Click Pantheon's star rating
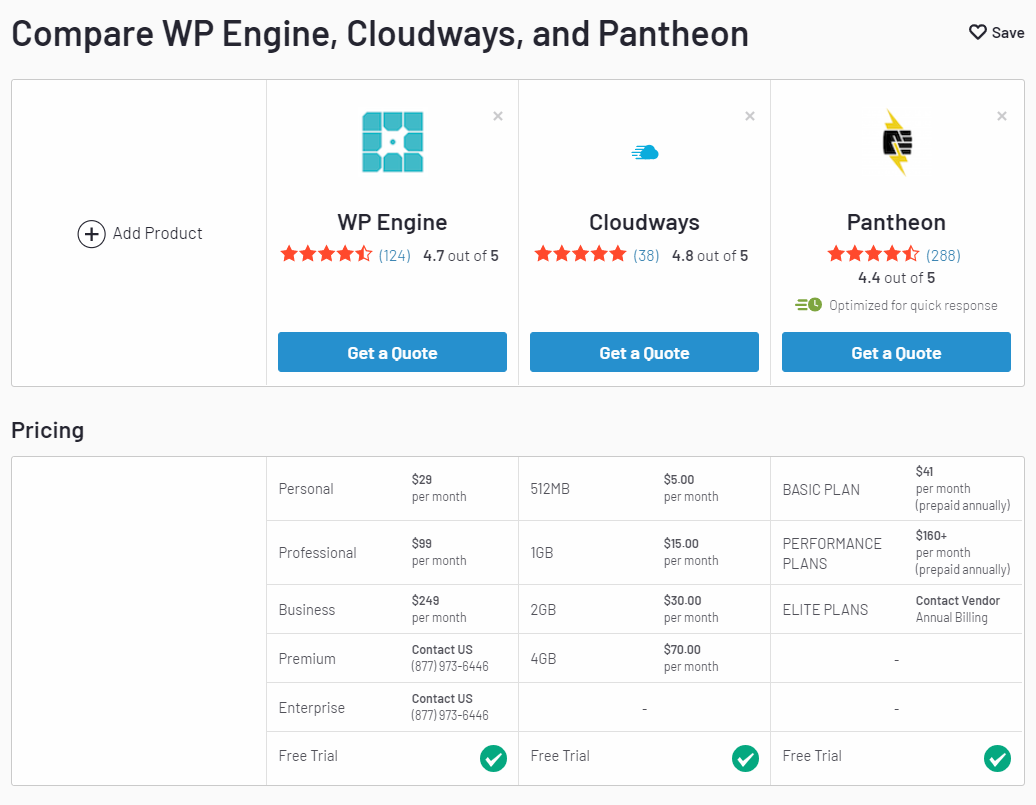Image resolution: width=1036 pixels, height=805 pixels. [x=873, y=255]
